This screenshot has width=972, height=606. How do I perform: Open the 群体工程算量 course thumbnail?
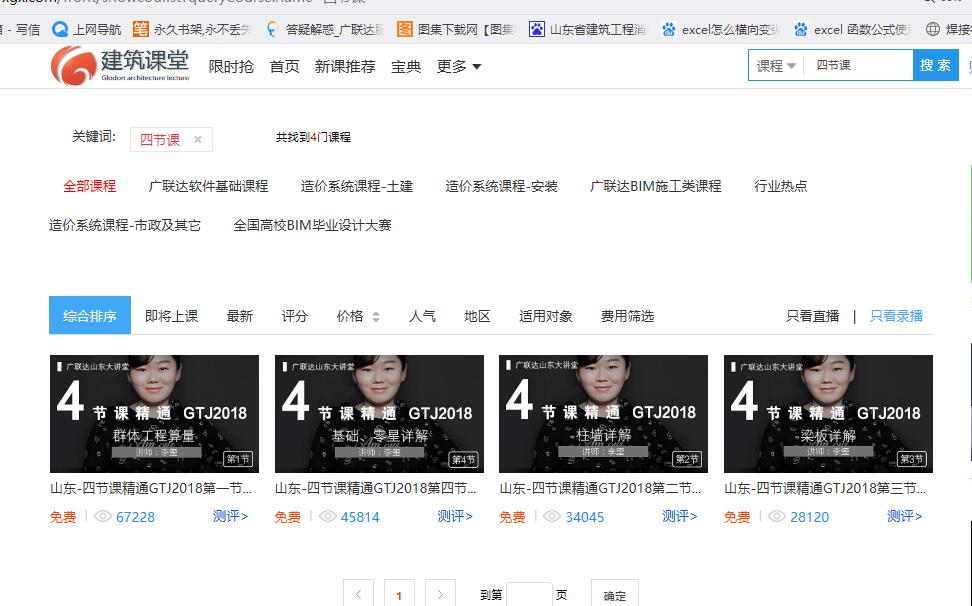pyautogui.click(x=154, y=413)
